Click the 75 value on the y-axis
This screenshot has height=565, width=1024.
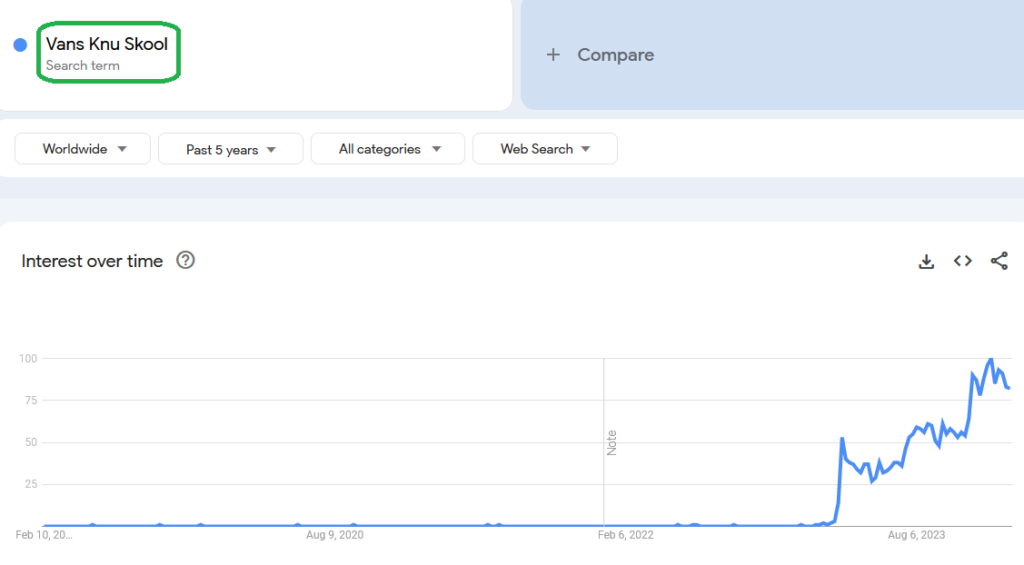31,400
